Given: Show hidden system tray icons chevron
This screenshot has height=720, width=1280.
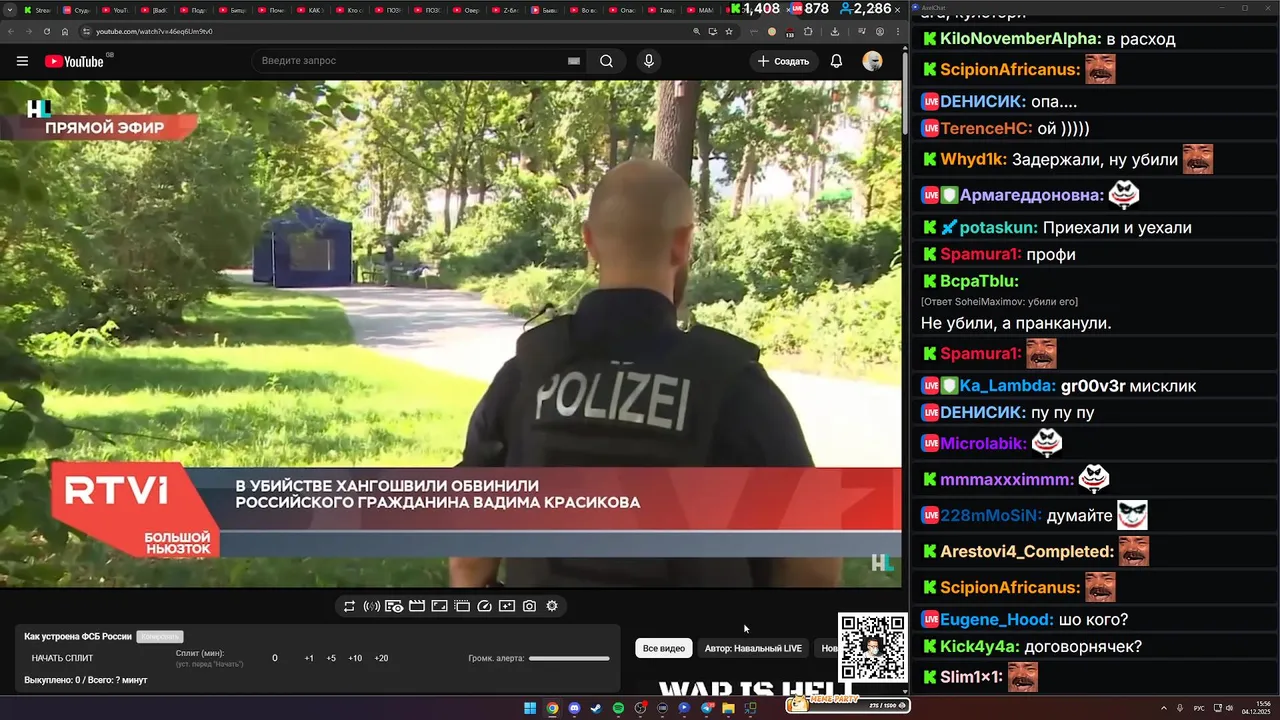Looking at the screenshot, I should point(1166,708).
